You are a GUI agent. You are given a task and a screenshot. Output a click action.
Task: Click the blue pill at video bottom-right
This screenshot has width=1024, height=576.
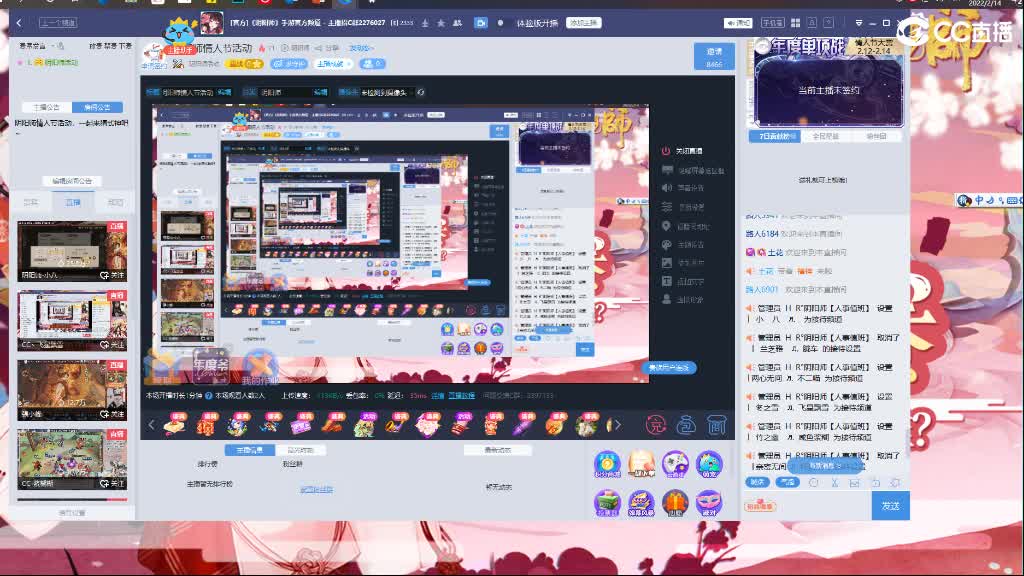point(670,368)
